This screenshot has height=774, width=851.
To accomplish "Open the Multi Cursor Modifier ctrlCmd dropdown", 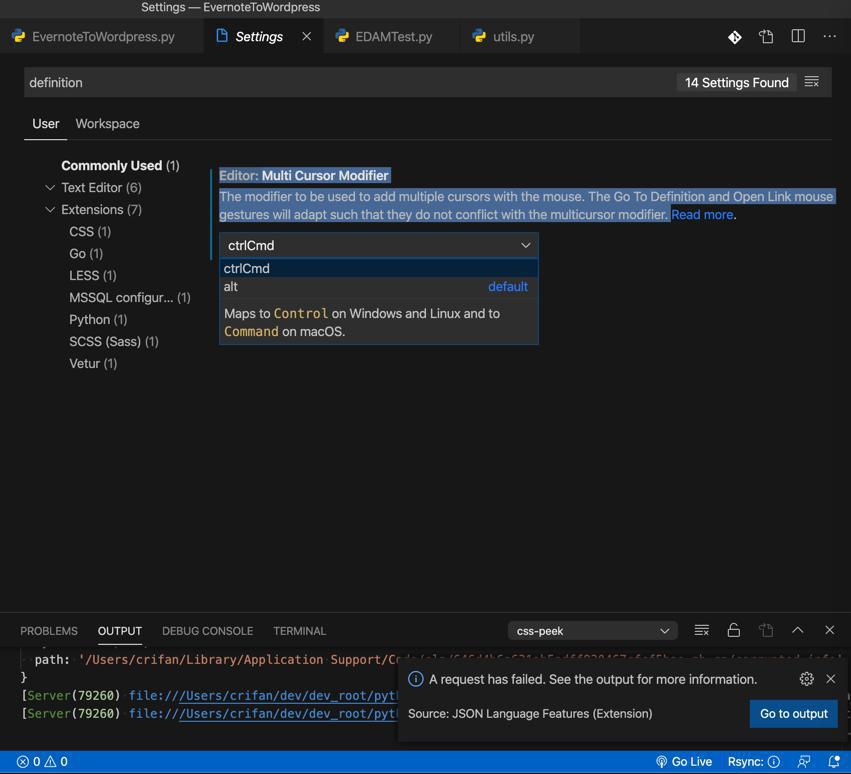I will [x=378, y=245].
